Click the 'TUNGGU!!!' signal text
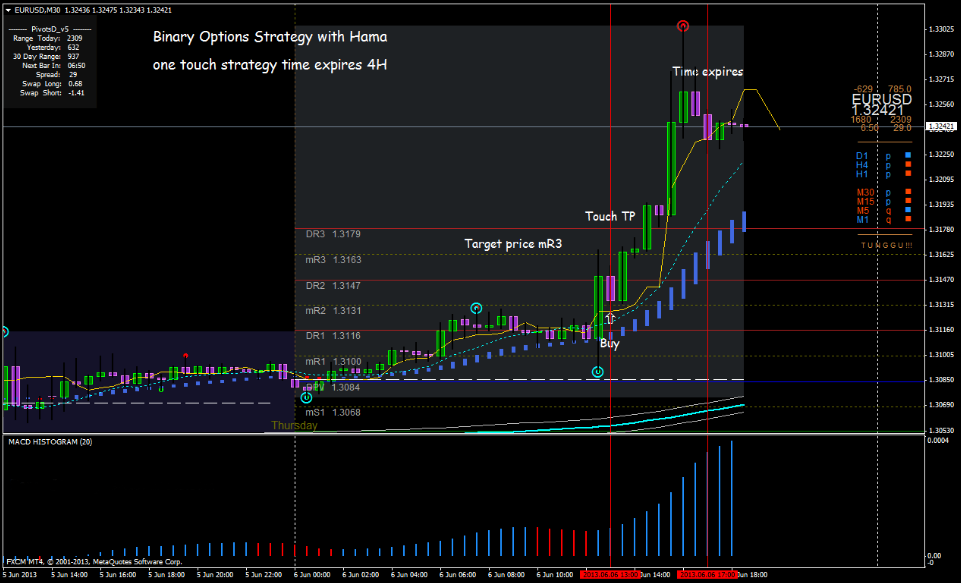The image size is (961, 583). pos(886,245)
